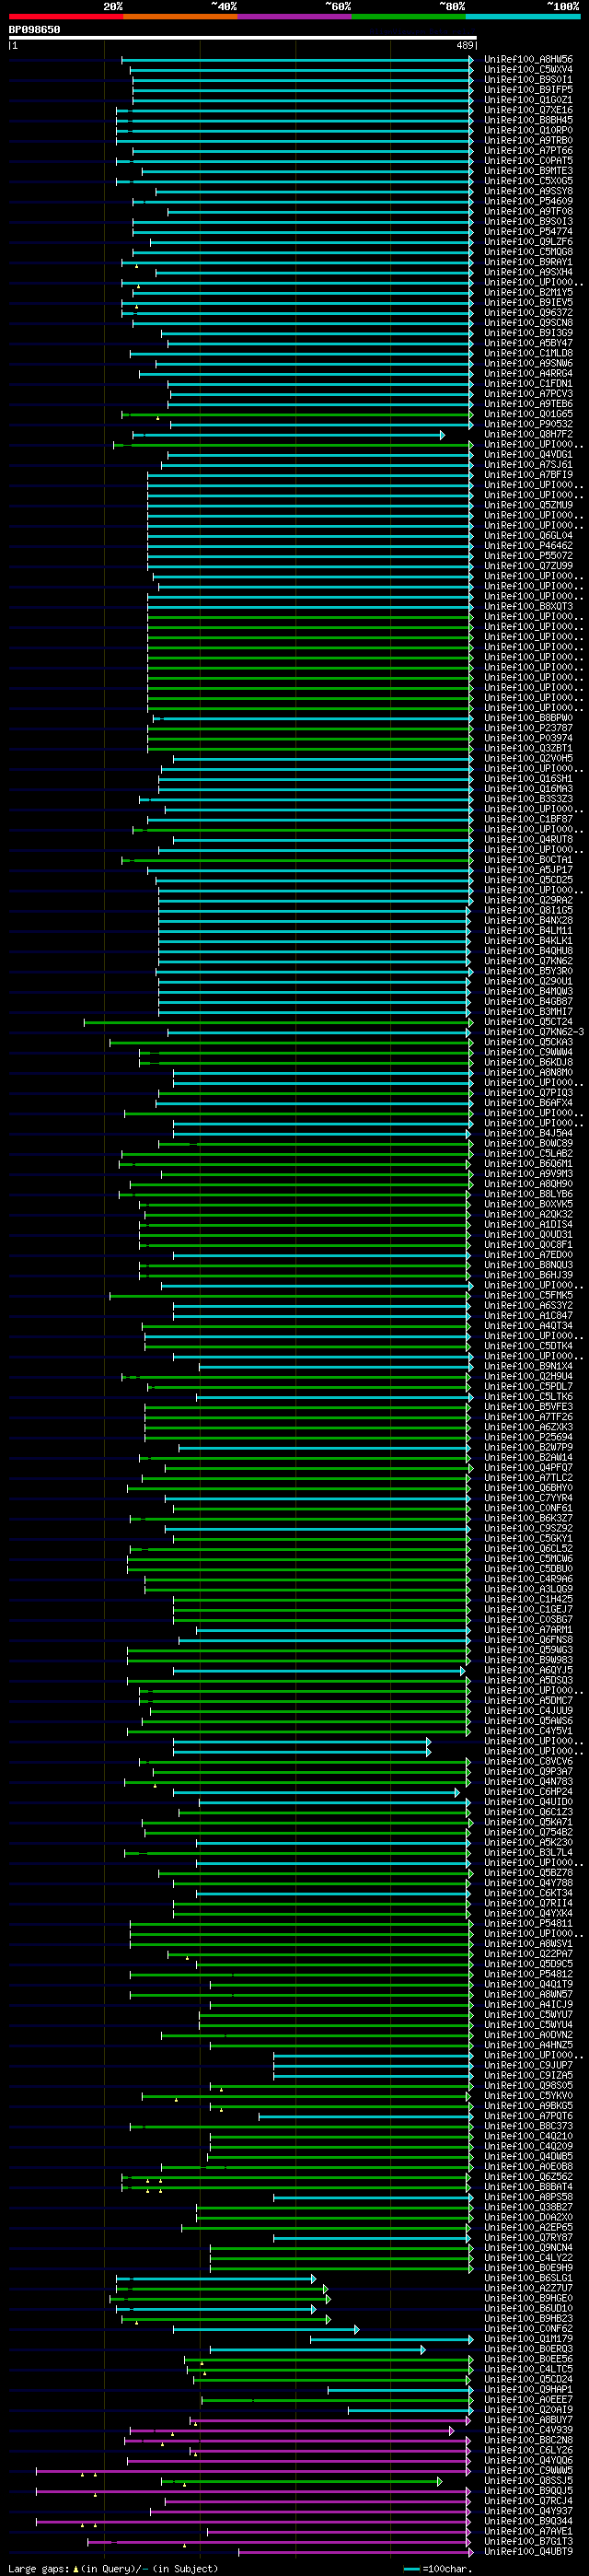Select hit UniRef100_B4NX28

click(x=528, y=920)
